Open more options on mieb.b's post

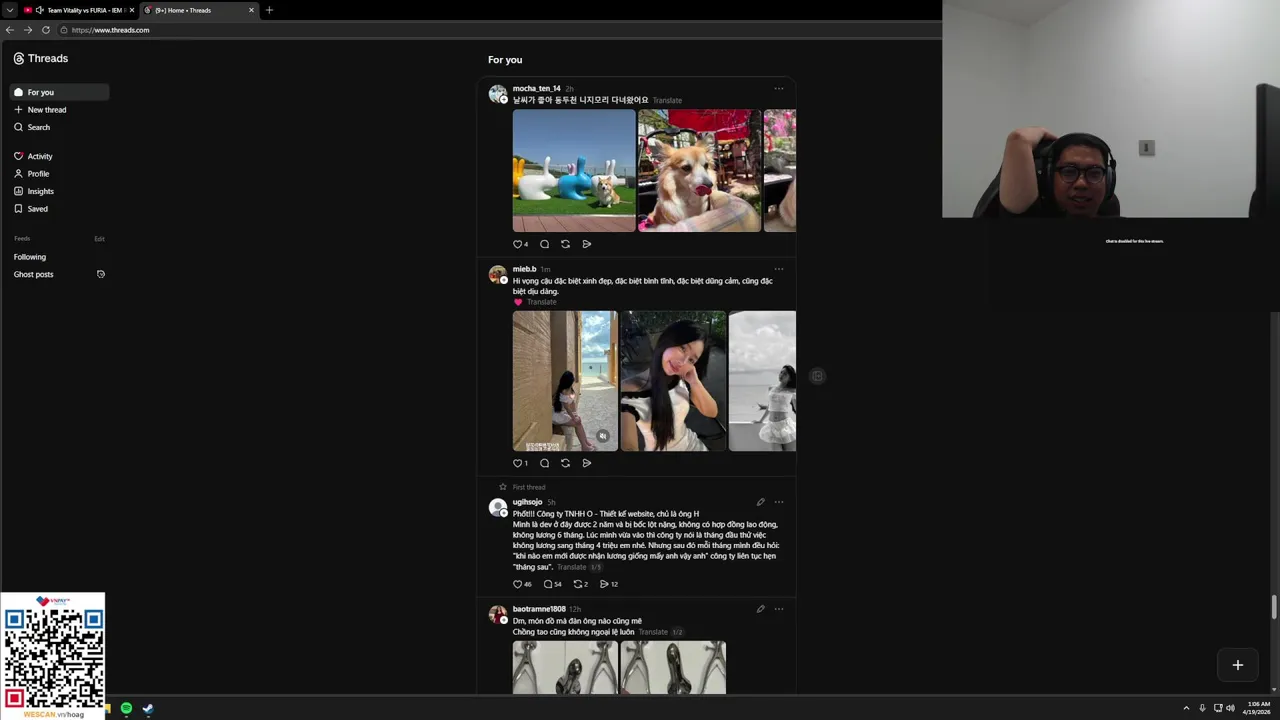(x=779, y=269)
